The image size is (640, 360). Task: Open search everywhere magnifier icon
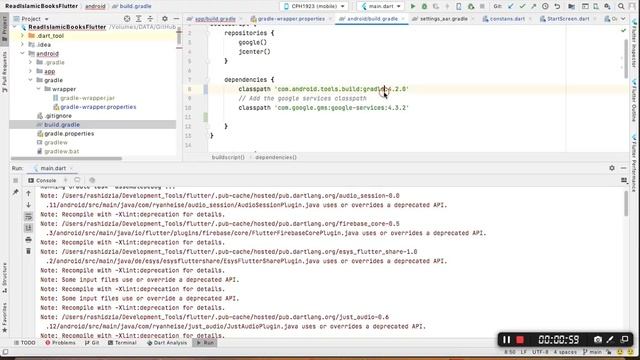tap(621, 6)
